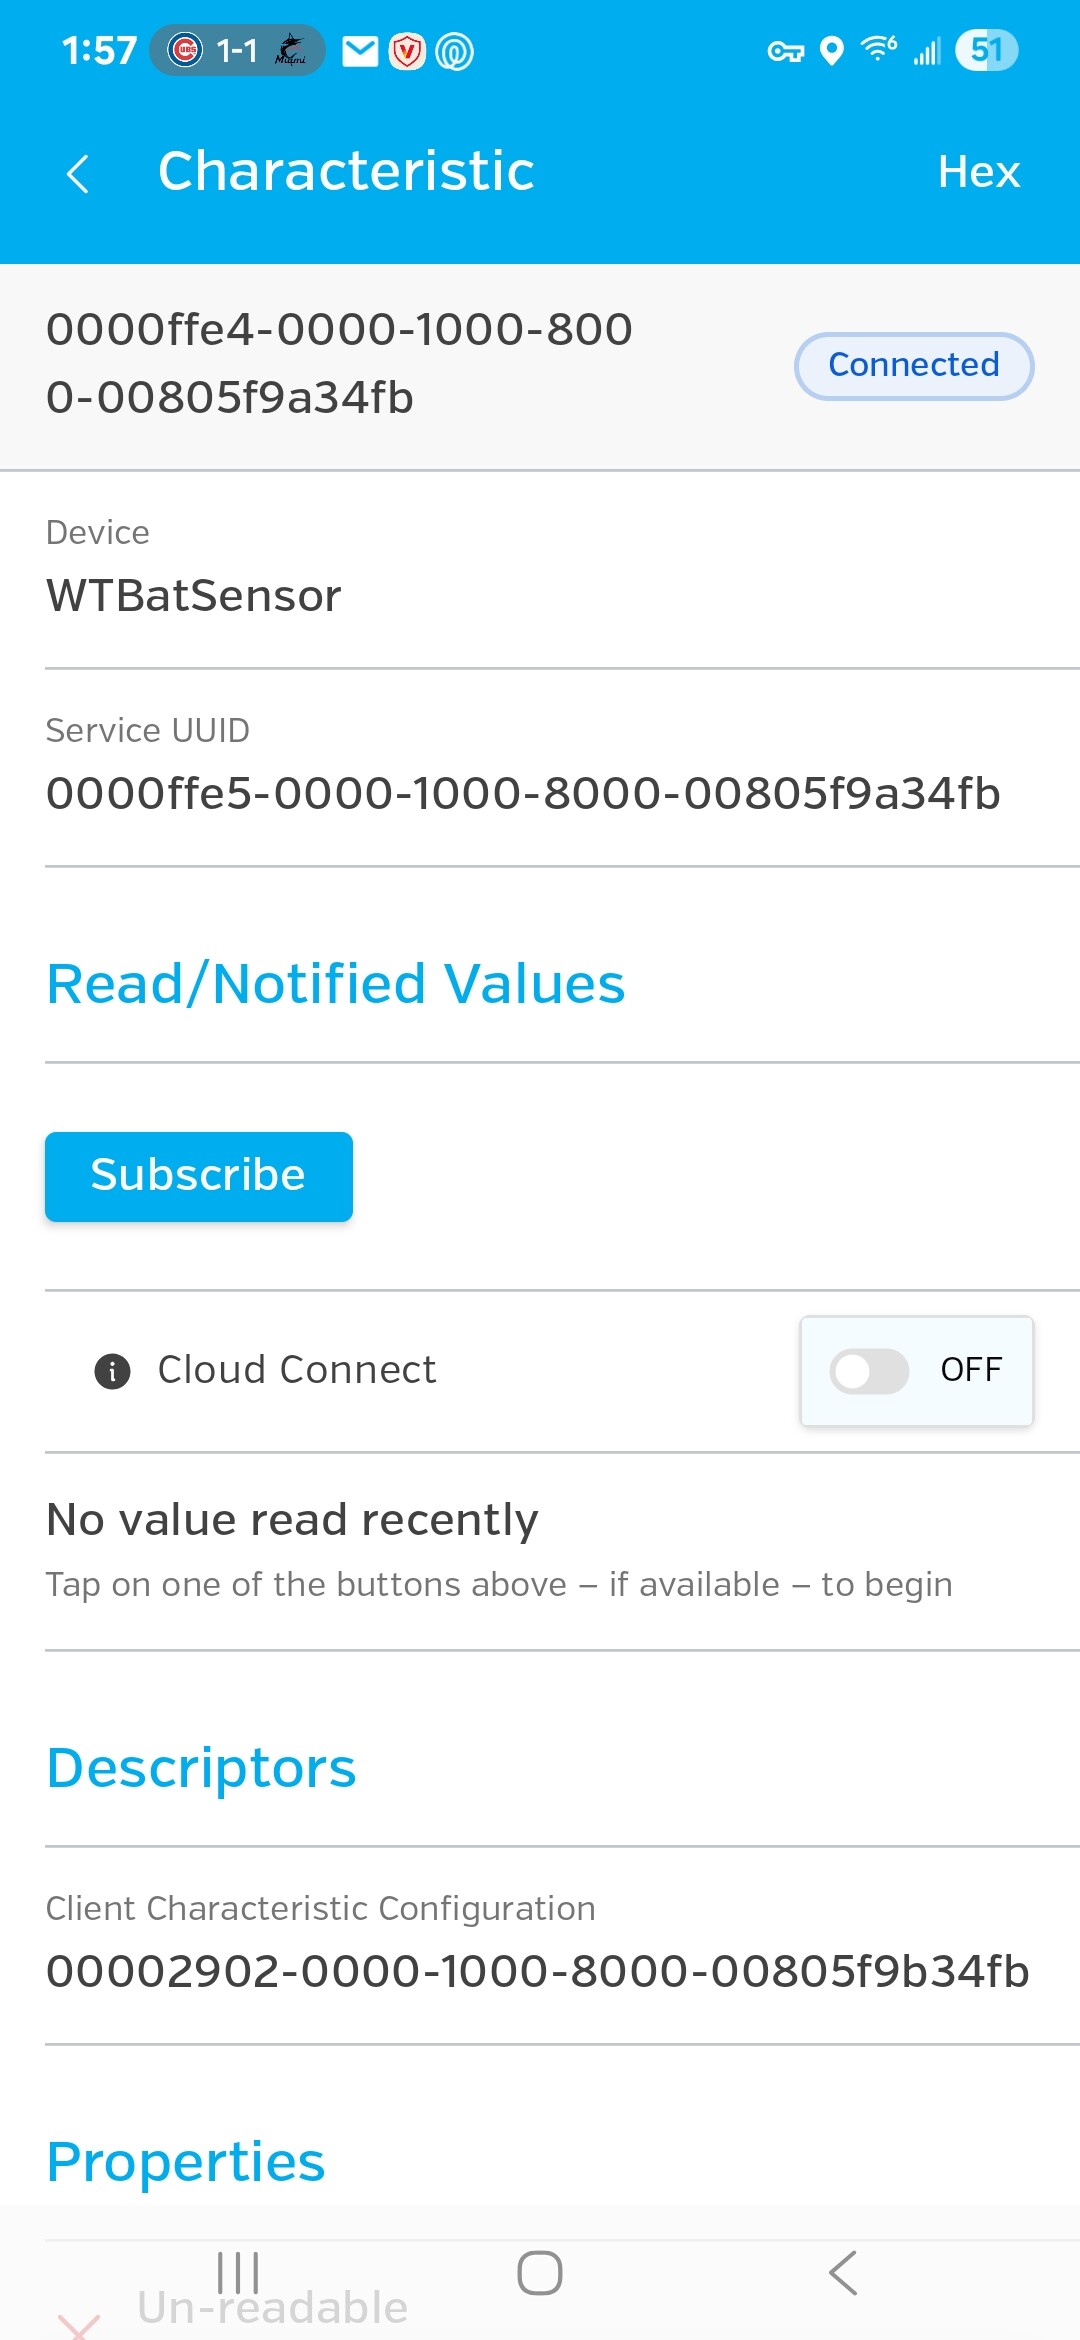
Task: Tap the Connected status badge
Action: pos(914,366)
